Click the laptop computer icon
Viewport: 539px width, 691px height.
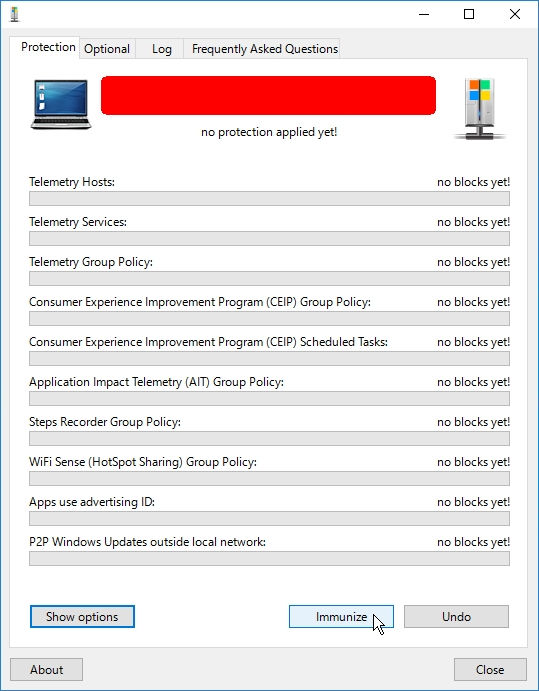tap(61, 104)
